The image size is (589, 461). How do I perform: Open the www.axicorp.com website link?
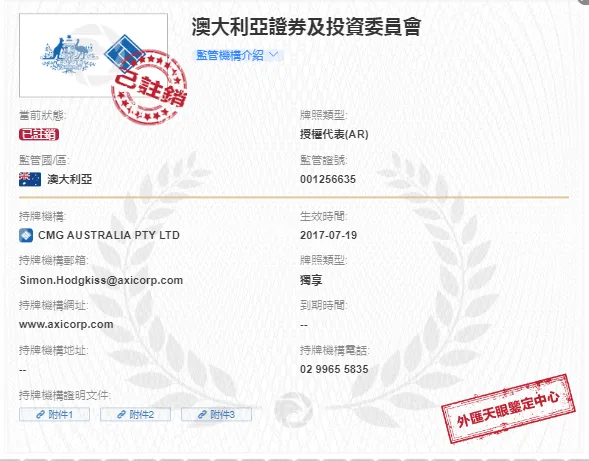66,324
